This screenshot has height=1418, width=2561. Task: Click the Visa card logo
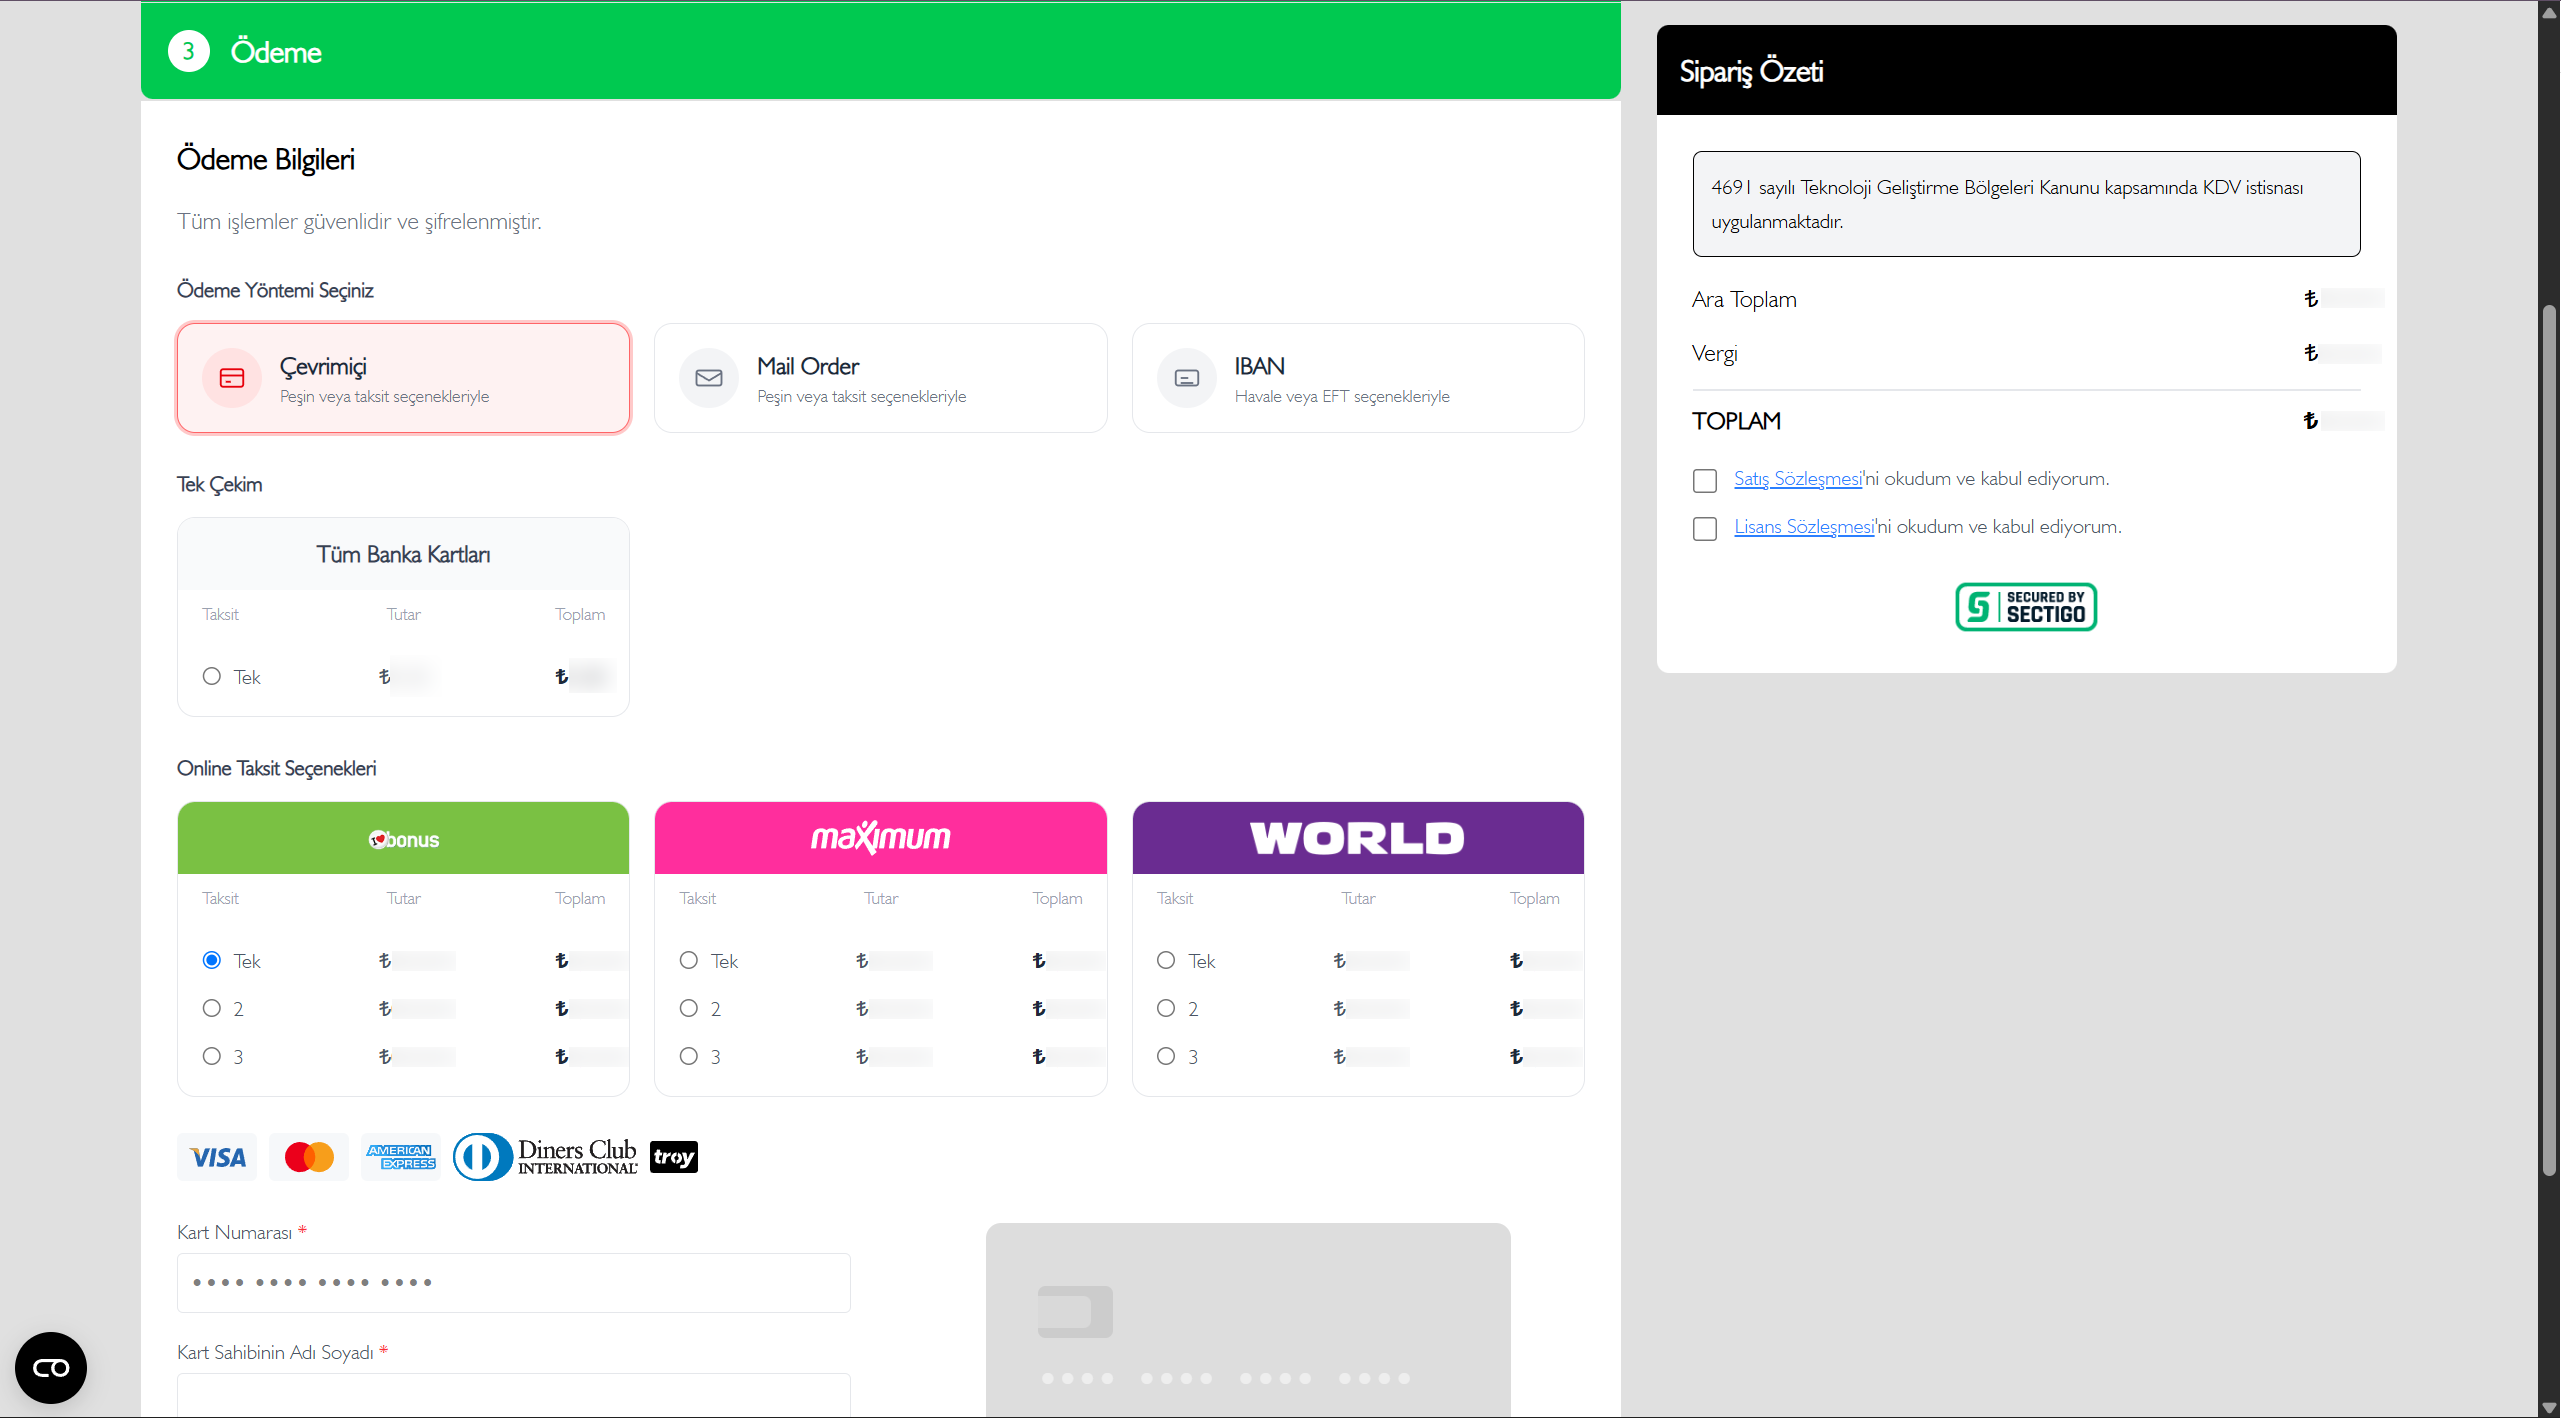[217, 1157]
